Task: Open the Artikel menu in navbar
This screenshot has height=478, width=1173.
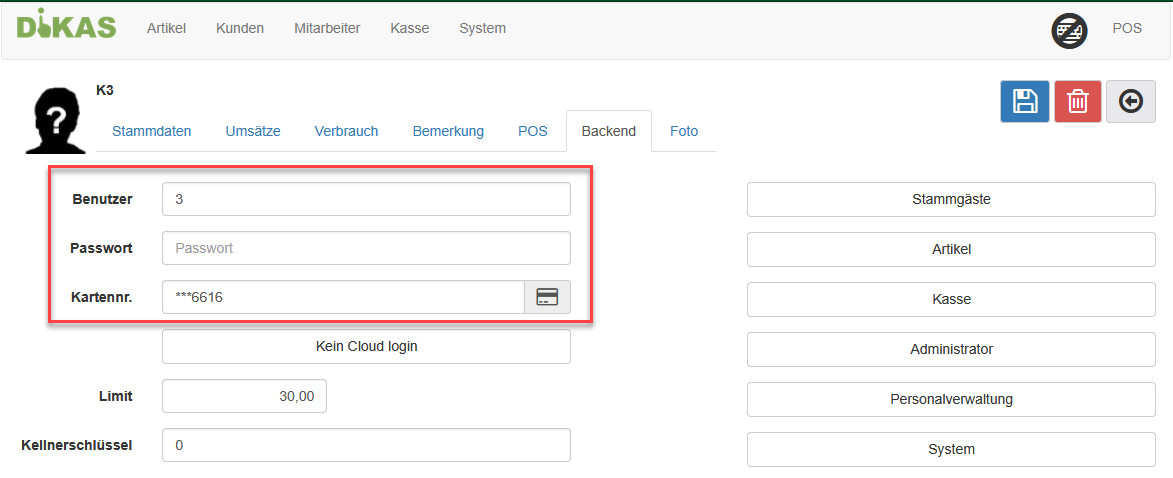Action: [166, 28]
